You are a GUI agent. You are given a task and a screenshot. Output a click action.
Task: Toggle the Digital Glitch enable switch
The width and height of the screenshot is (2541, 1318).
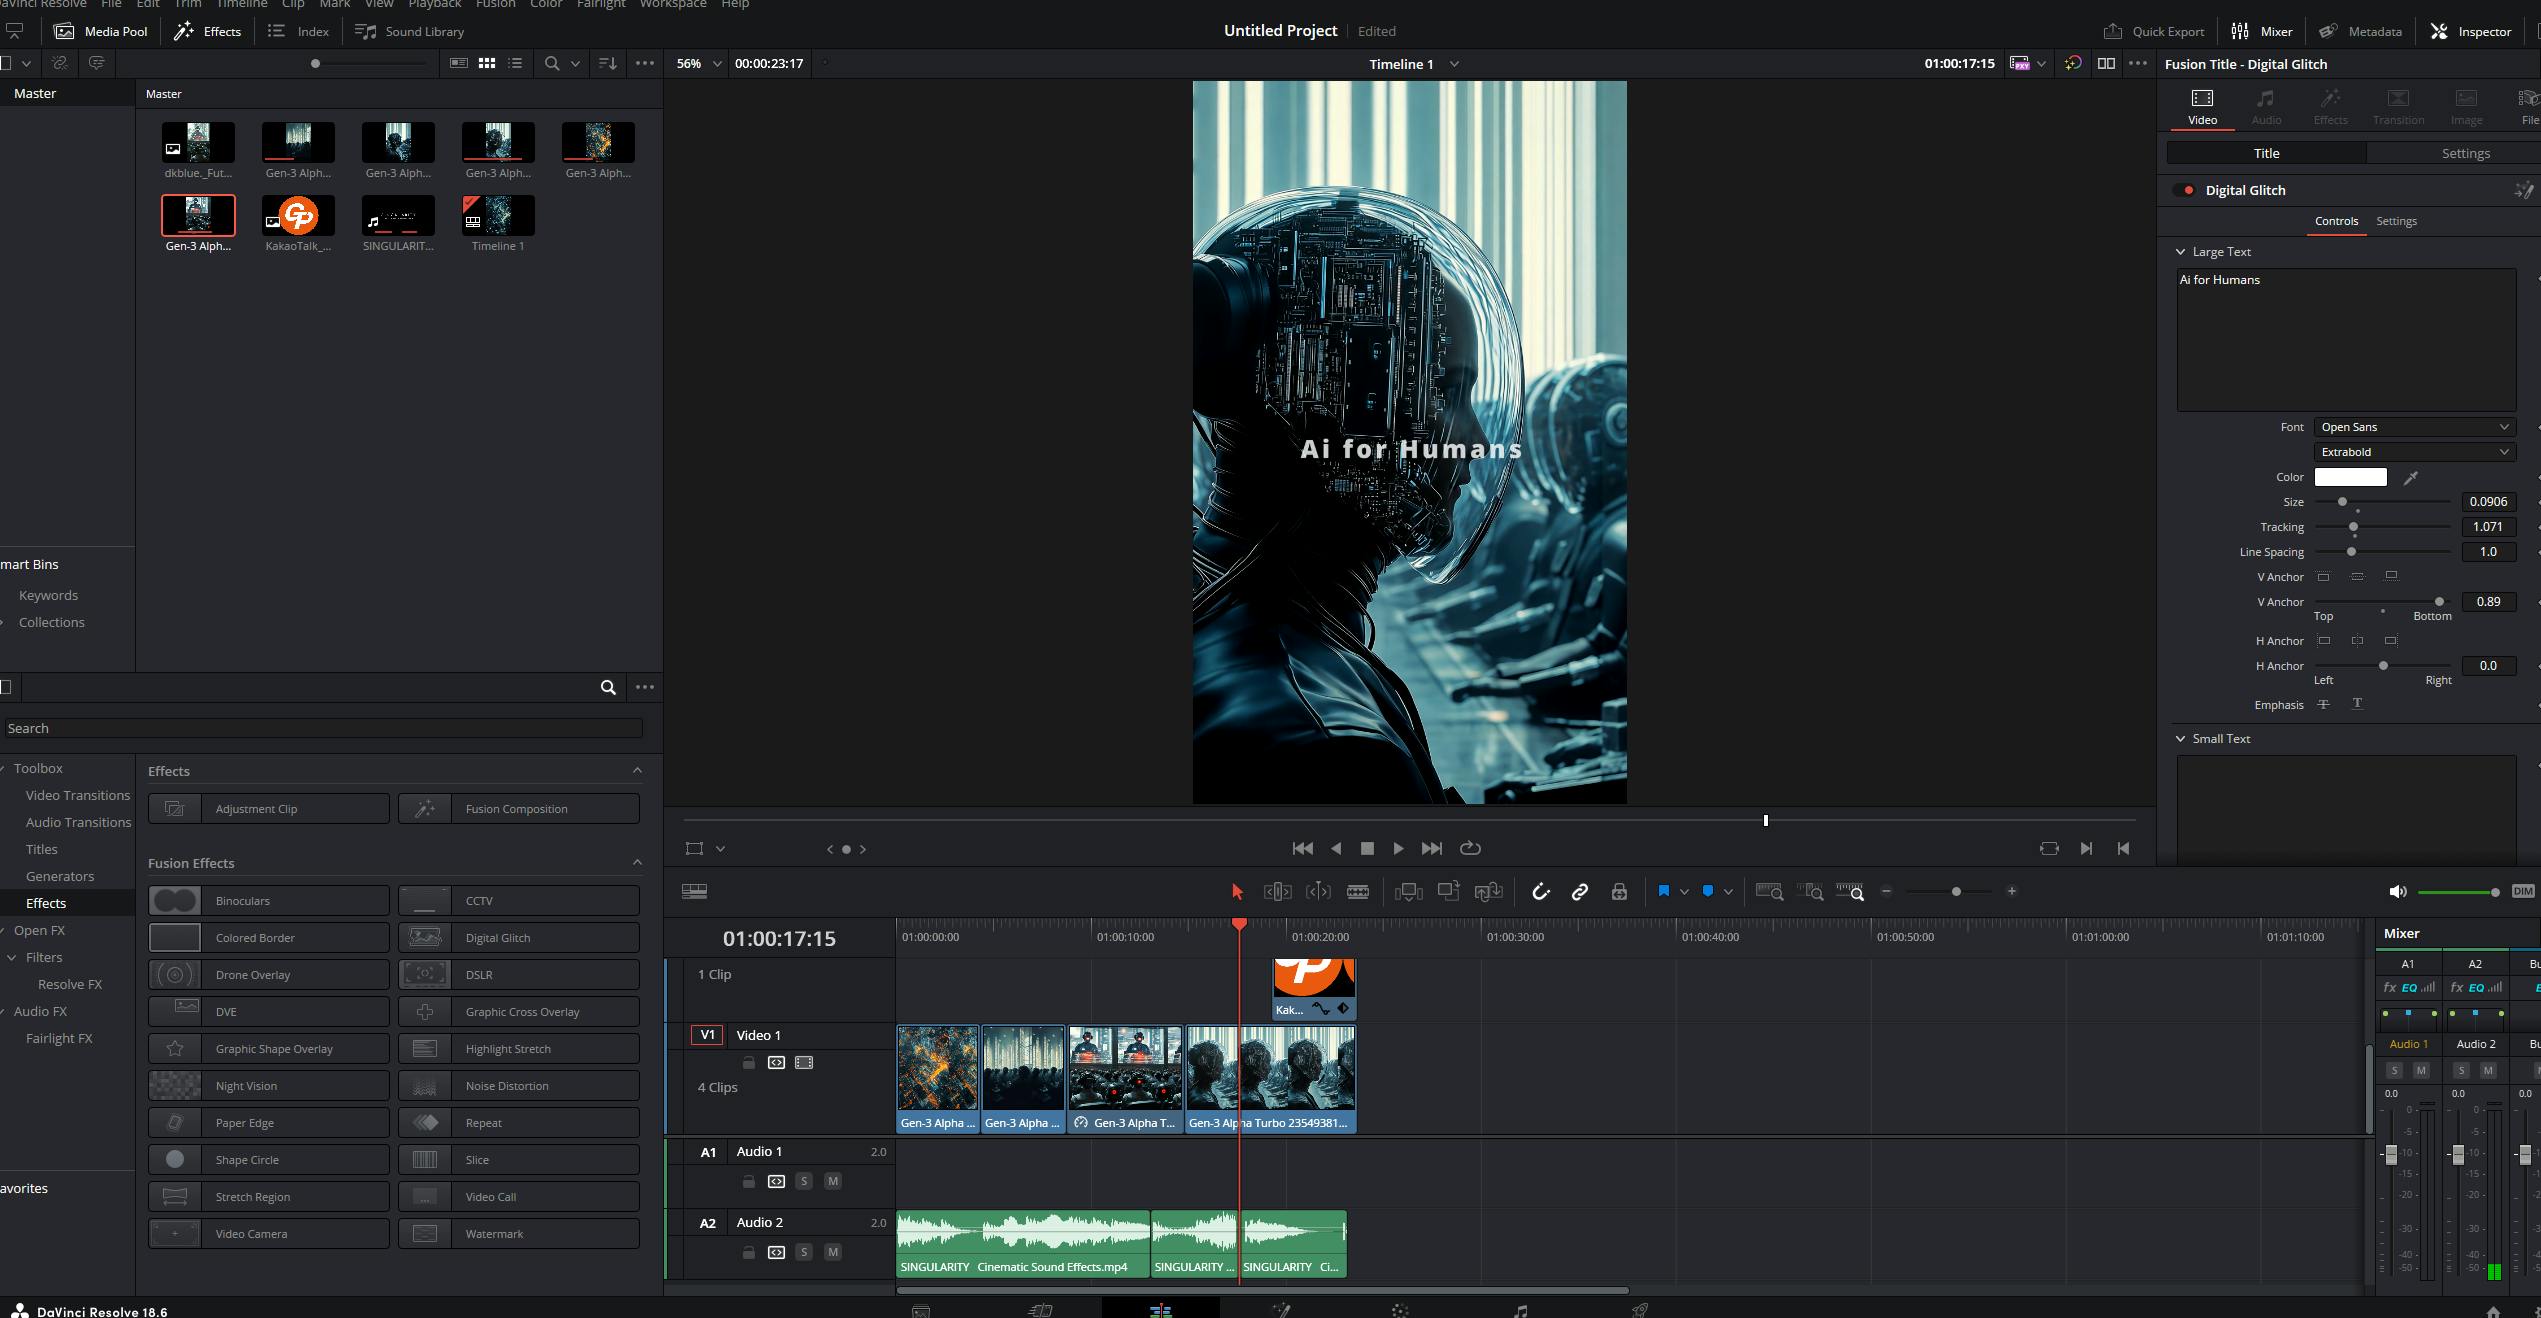tap(2185, 190)
